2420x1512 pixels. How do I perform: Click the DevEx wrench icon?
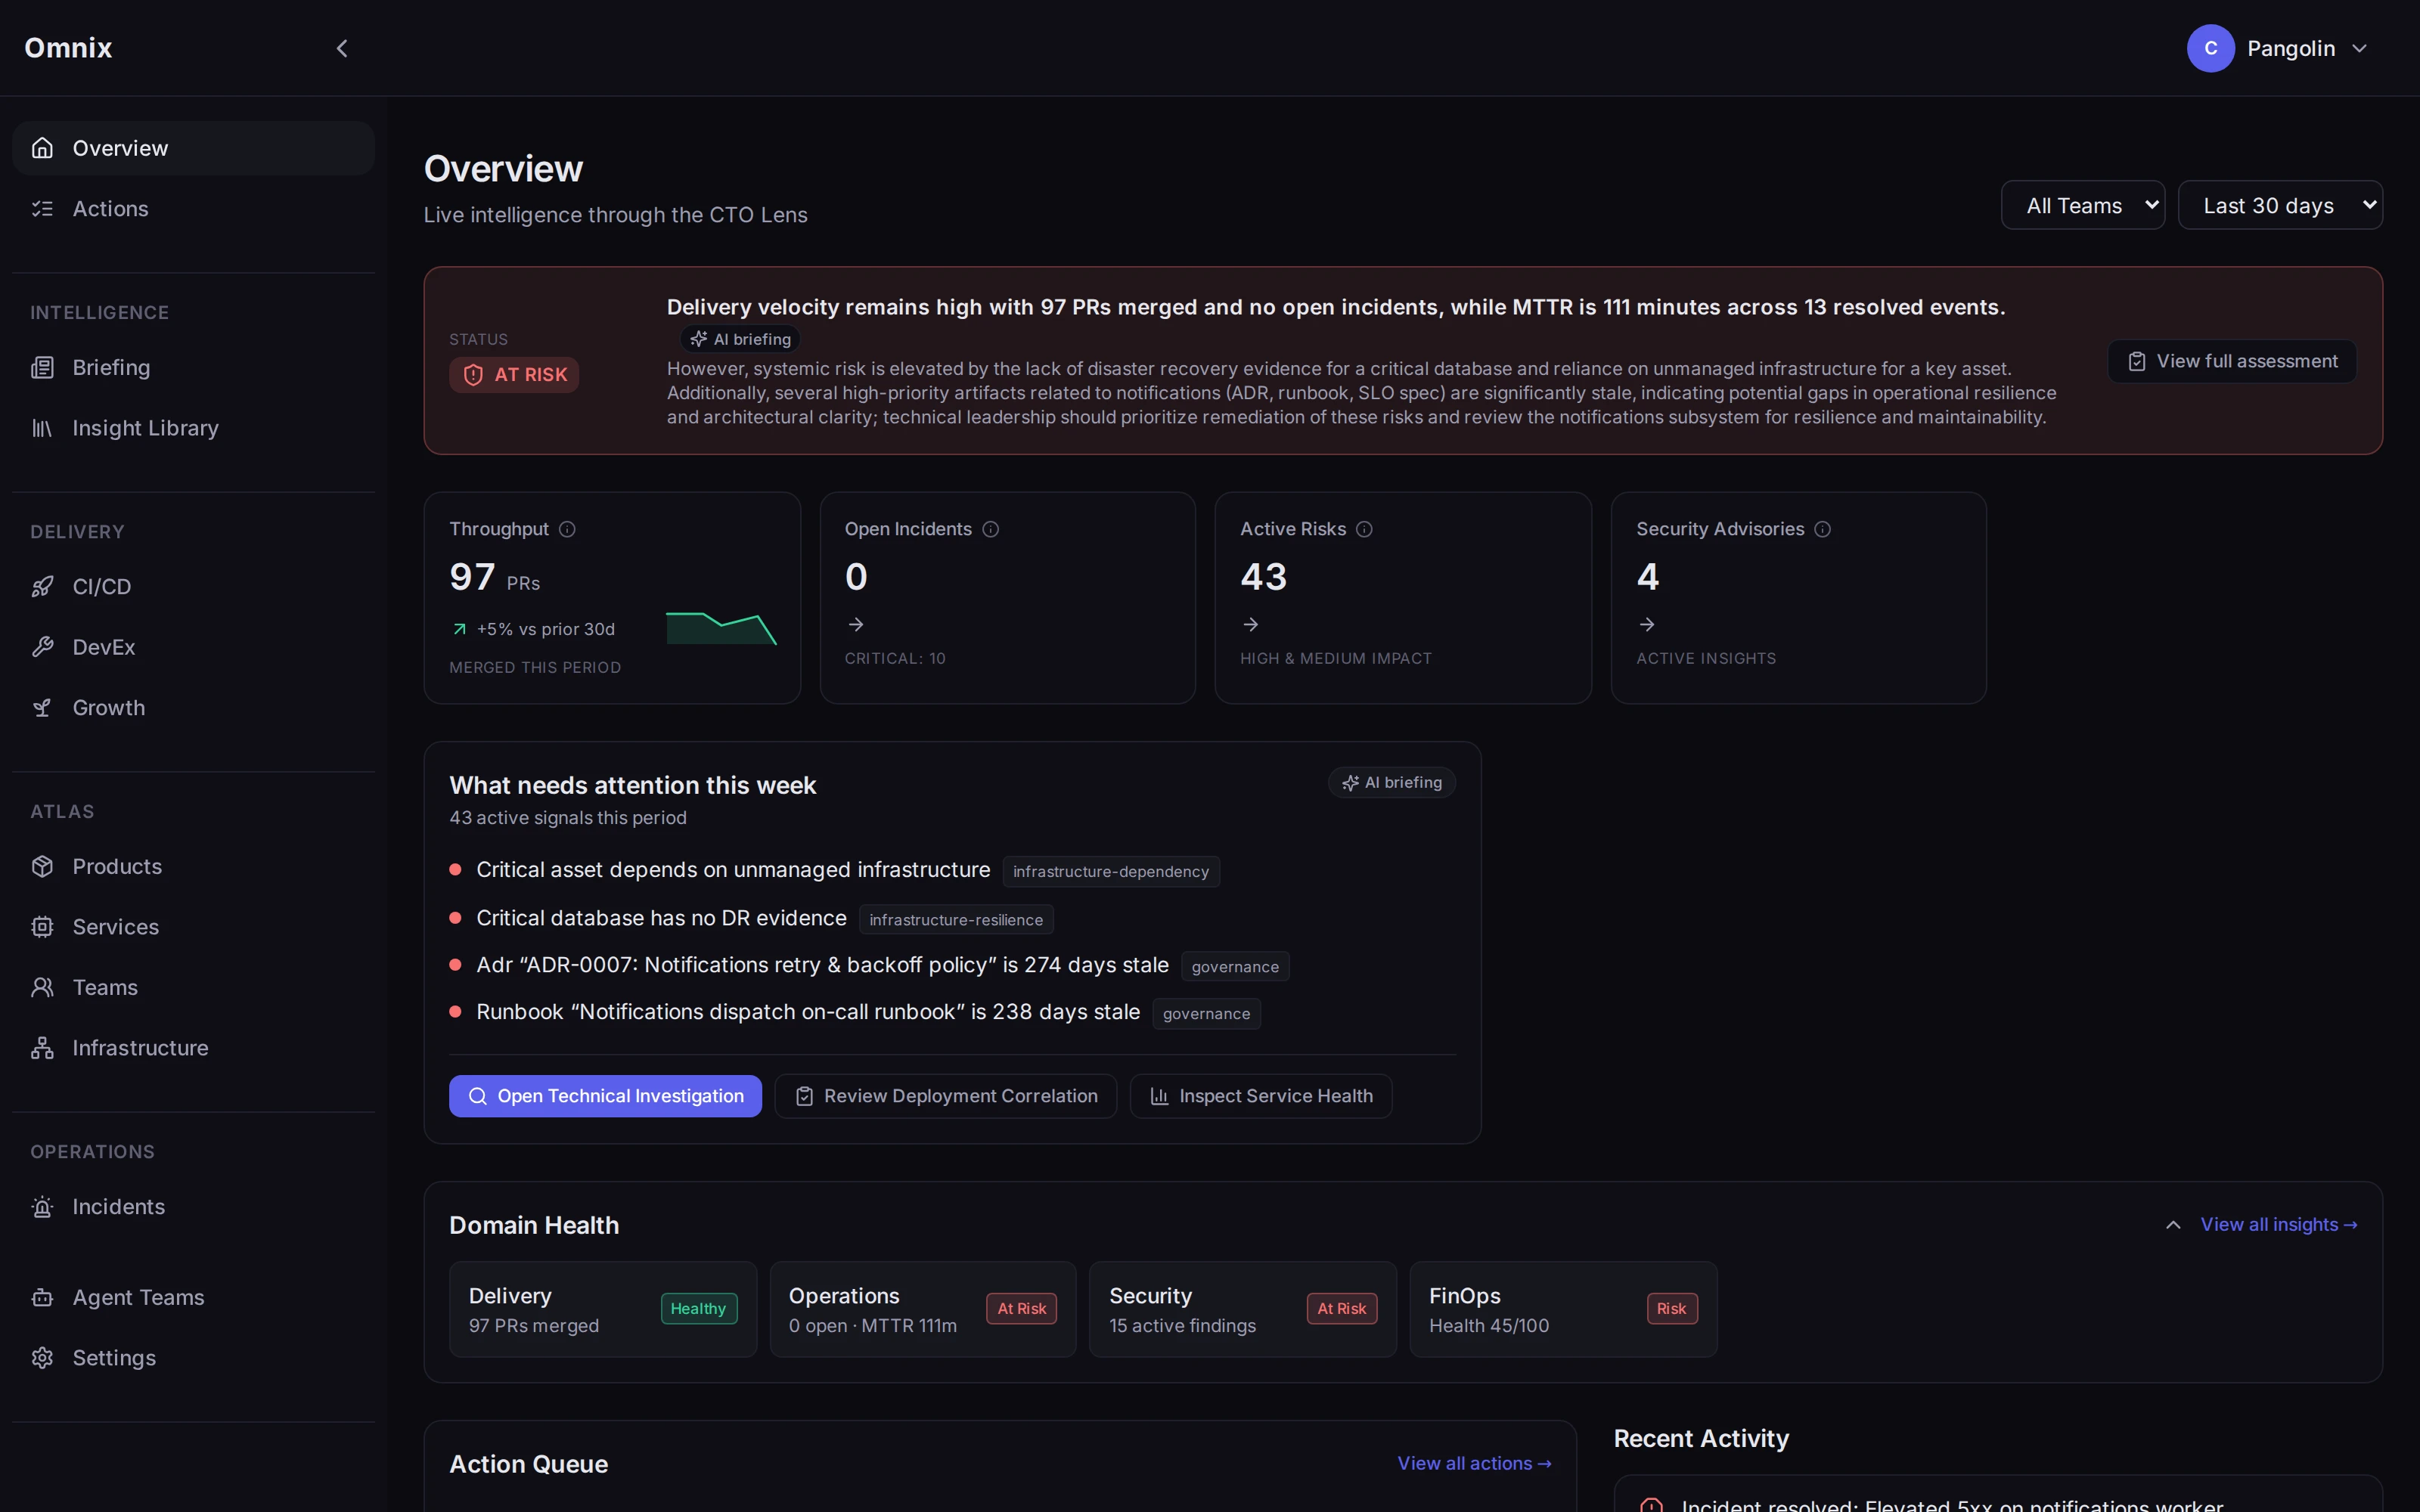[x=42, y=647]
